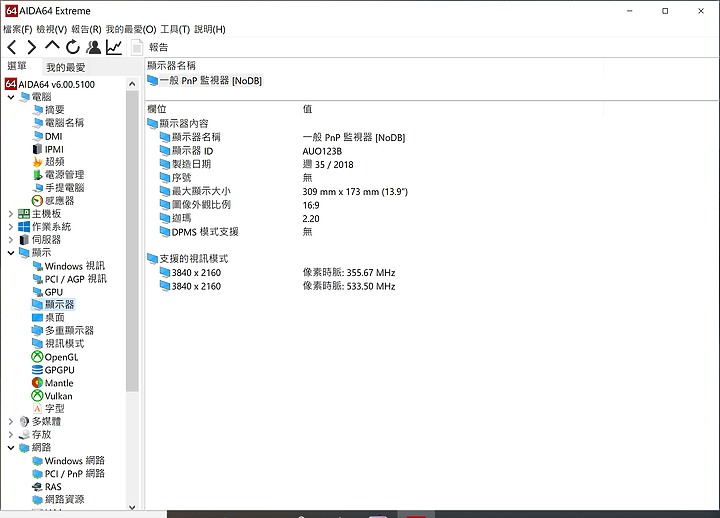The height and width of the screenshot is (518, 720).
Task: Expand the 伺服器 tree node
Action: point(11,240)
